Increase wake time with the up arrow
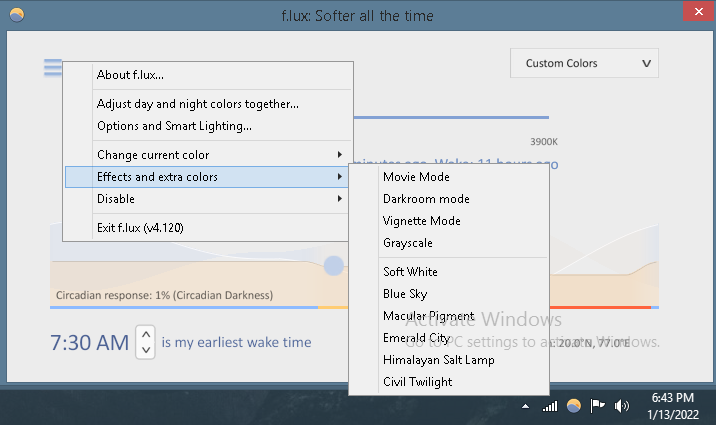The image size is (716, 425). coord(146,335)
